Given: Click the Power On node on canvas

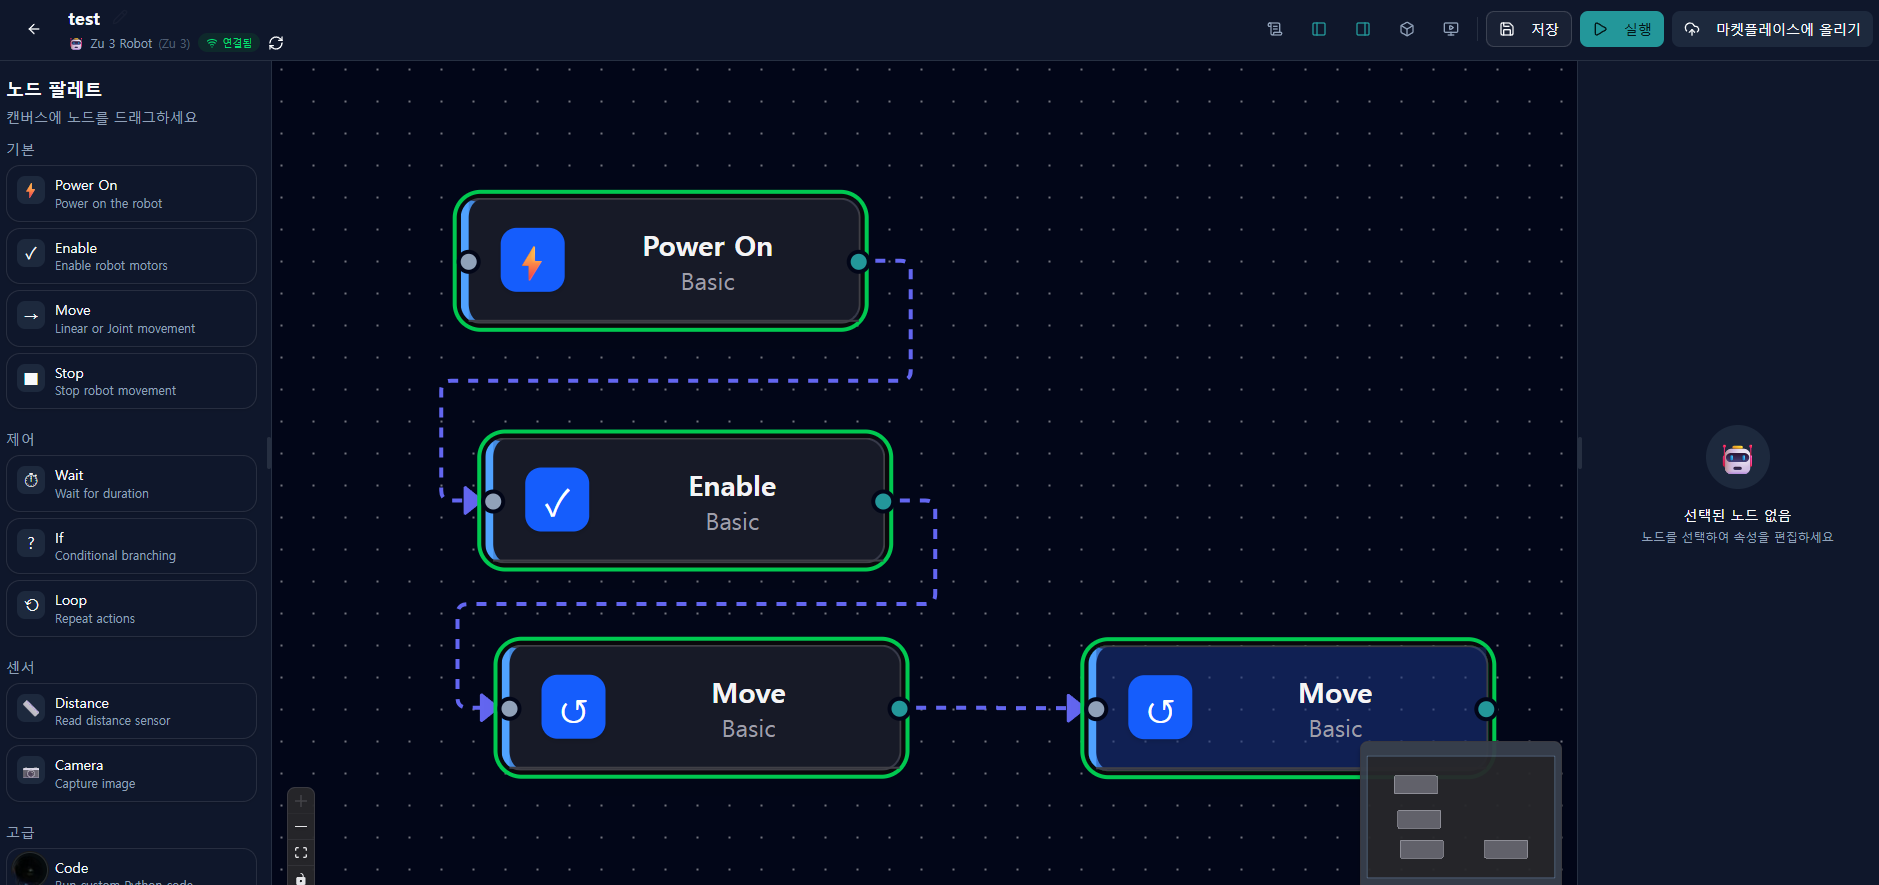Looking at the screenshot, I should [x=661, y=261].
